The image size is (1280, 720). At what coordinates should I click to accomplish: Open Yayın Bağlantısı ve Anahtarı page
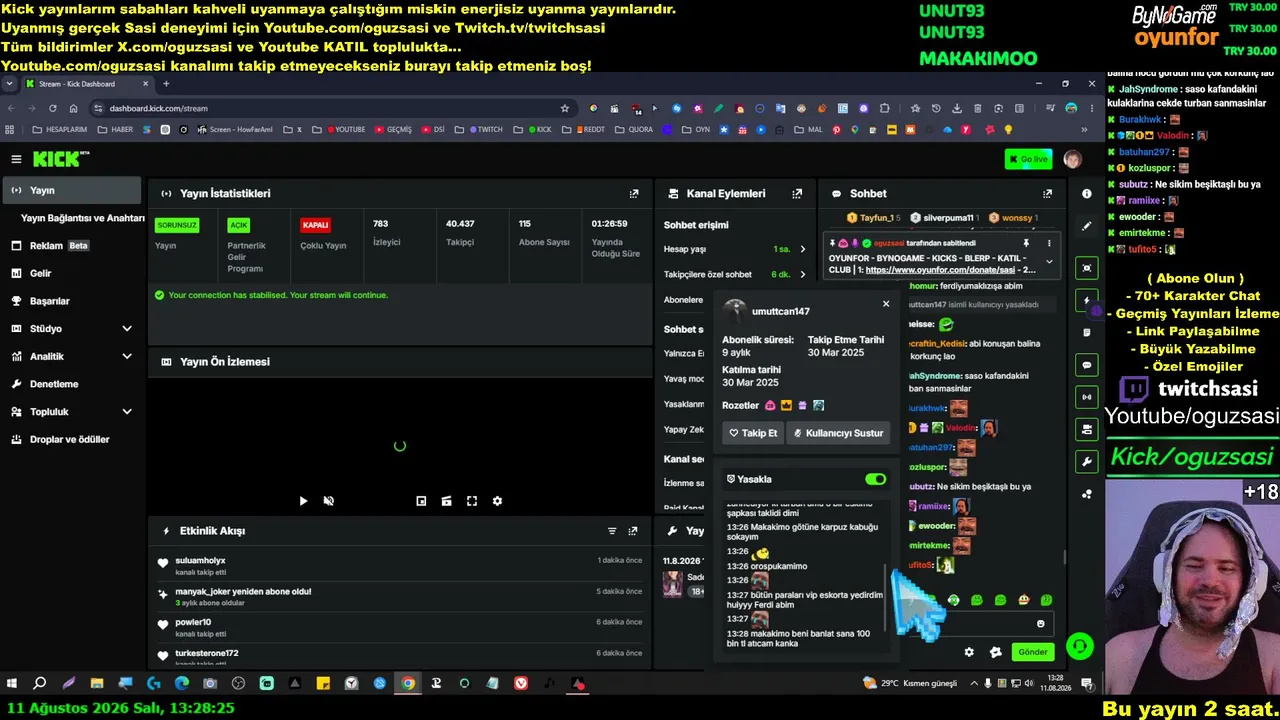[x=83, y=218]
